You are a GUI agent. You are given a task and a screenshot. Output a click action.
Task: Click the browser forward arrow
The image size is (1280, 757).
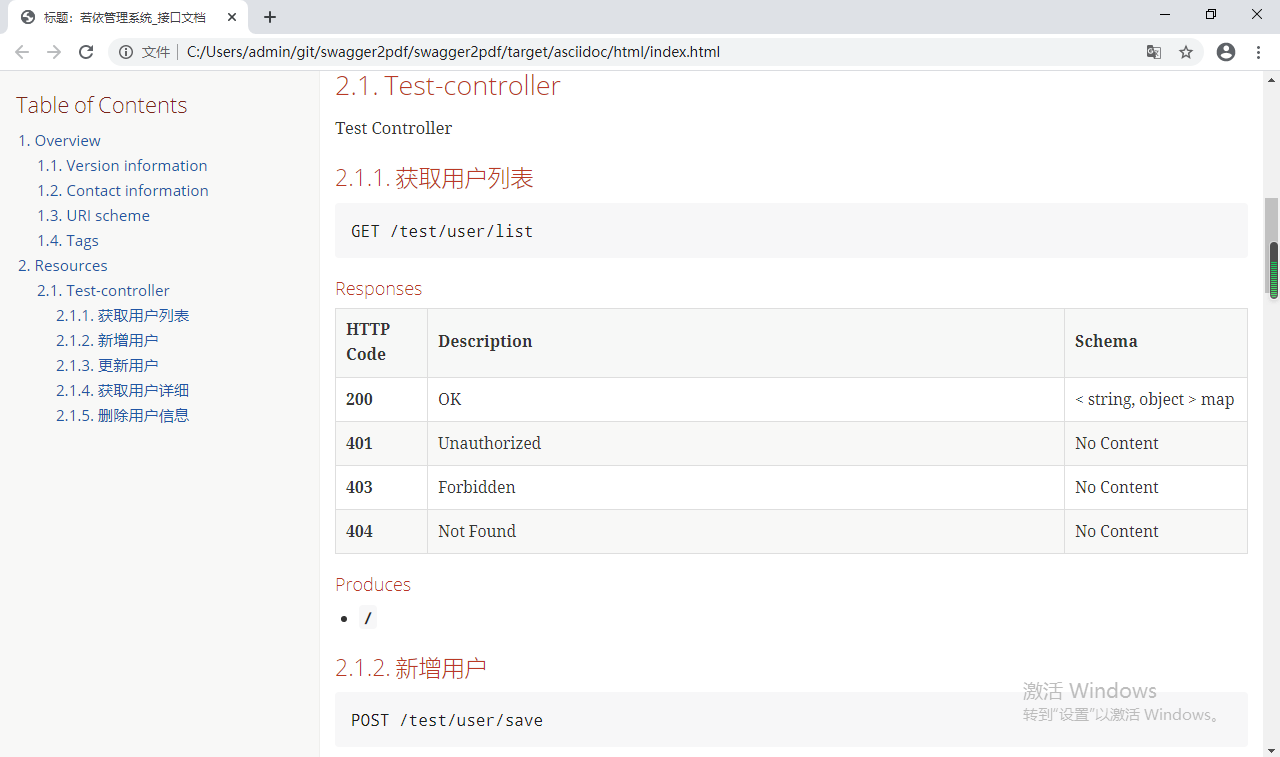pyautogui.click(x=54, y=52)
